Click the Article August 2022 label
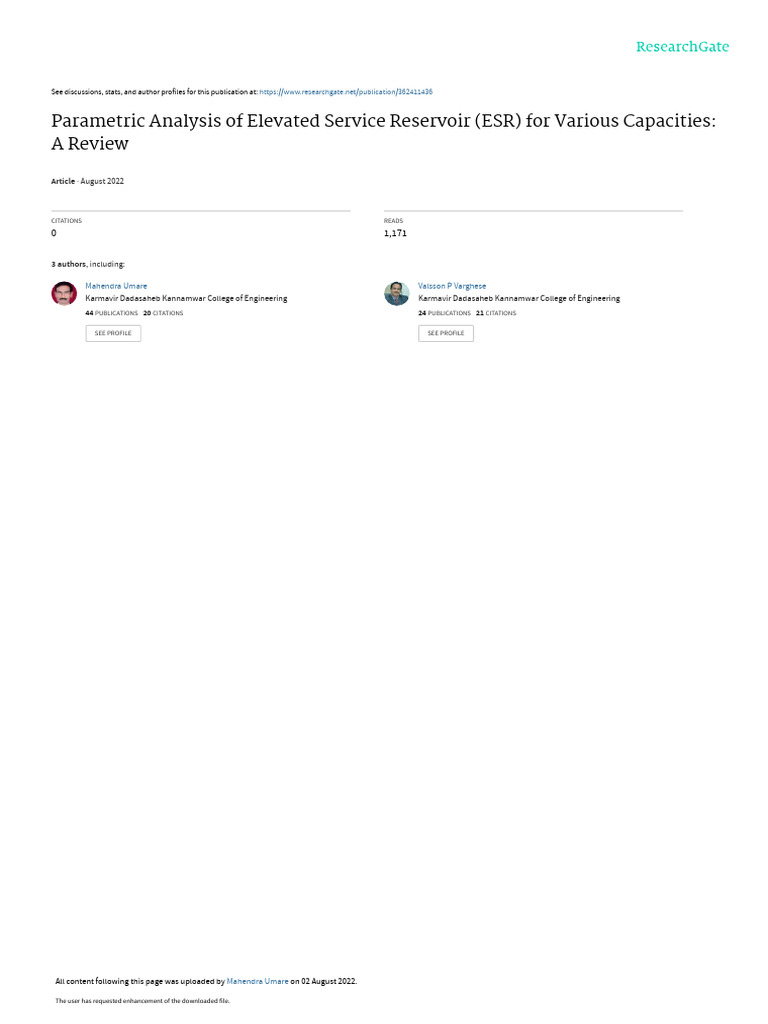 point(88,181)
